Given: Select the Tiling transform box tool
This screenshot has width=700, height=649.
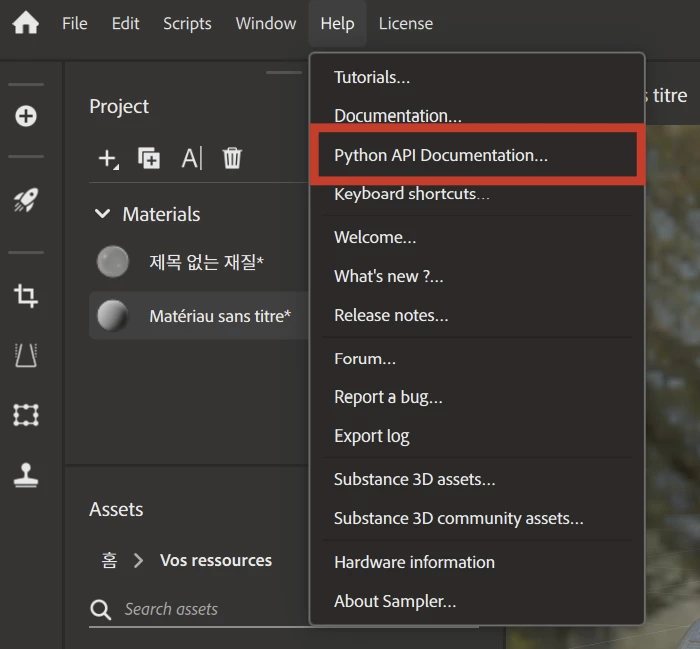Looking at the screenshot, I should click(x=26, y=415).
